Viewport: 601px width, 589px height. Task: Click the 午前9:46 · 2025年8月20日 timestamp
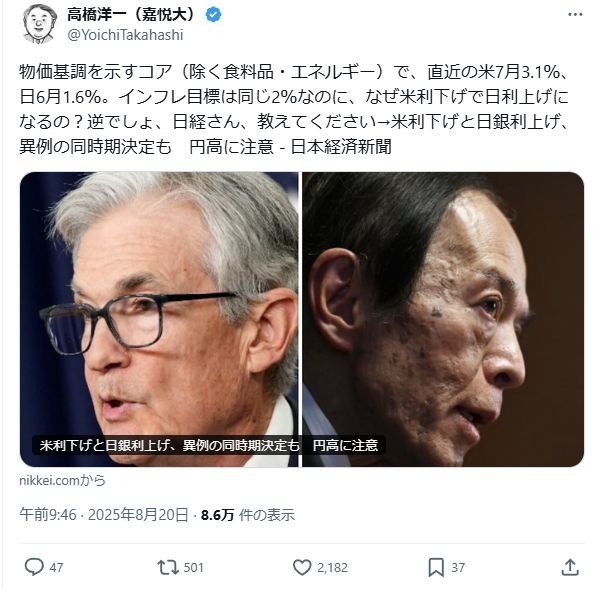104,515
